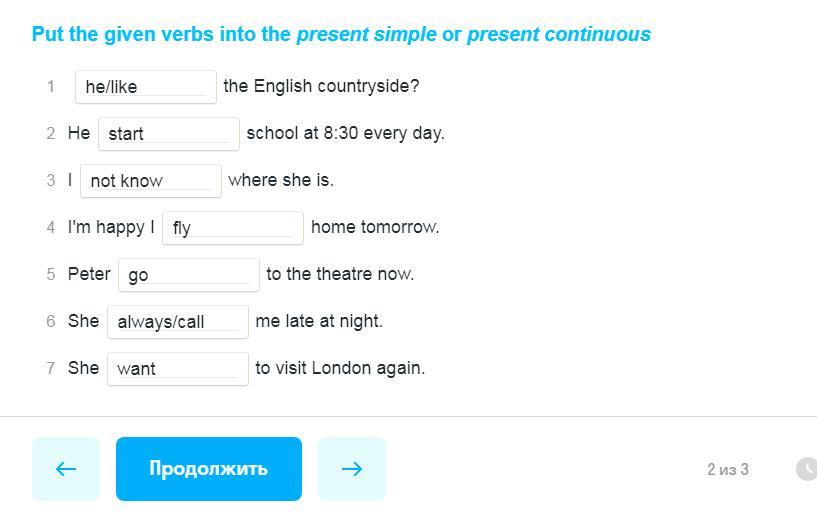Click the 'want' input field
Viewport: 817px width, 516px height.
(178, 369)
